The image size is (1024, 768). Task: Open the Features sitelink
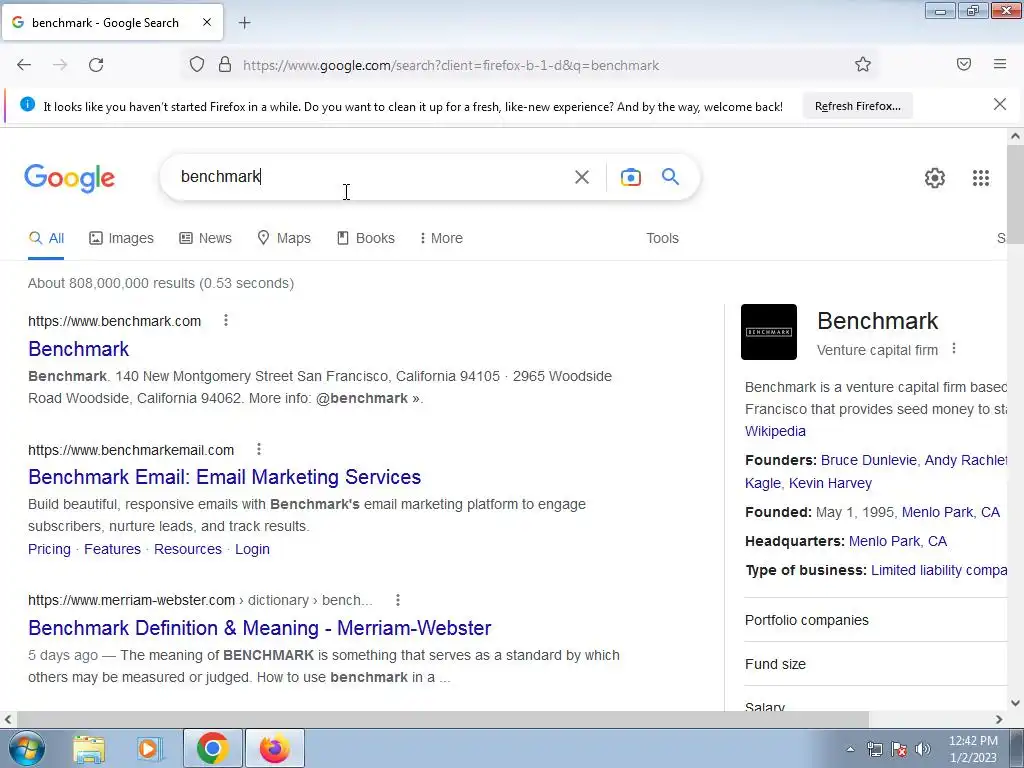pos(112,549)
